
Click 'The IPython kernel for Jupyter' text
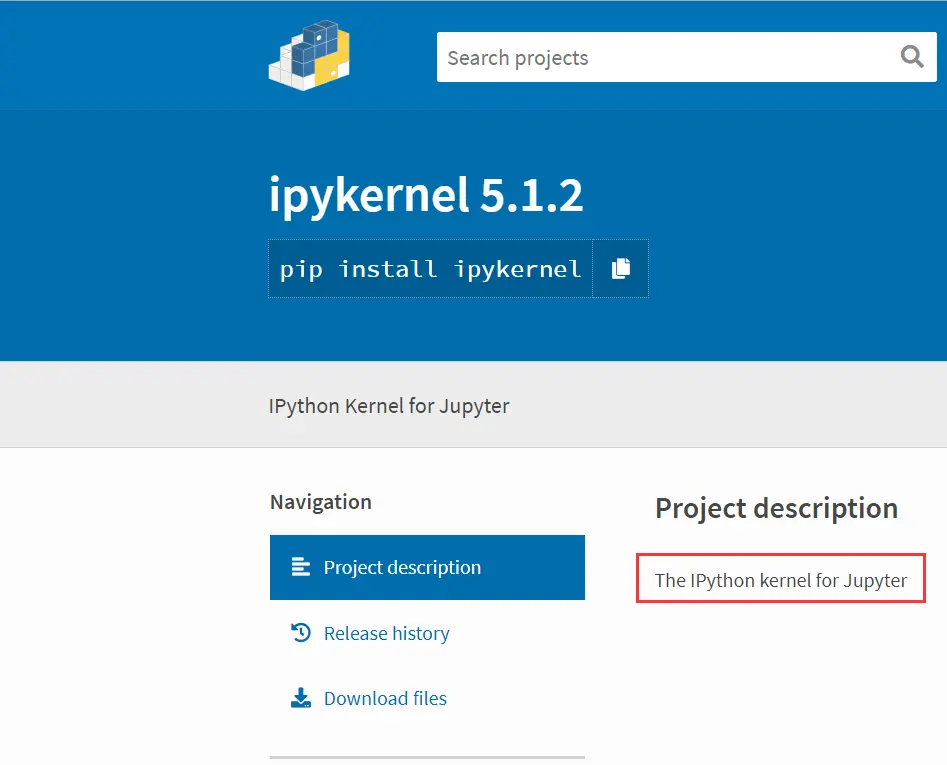pyautogui.click(x=781, y=580)
